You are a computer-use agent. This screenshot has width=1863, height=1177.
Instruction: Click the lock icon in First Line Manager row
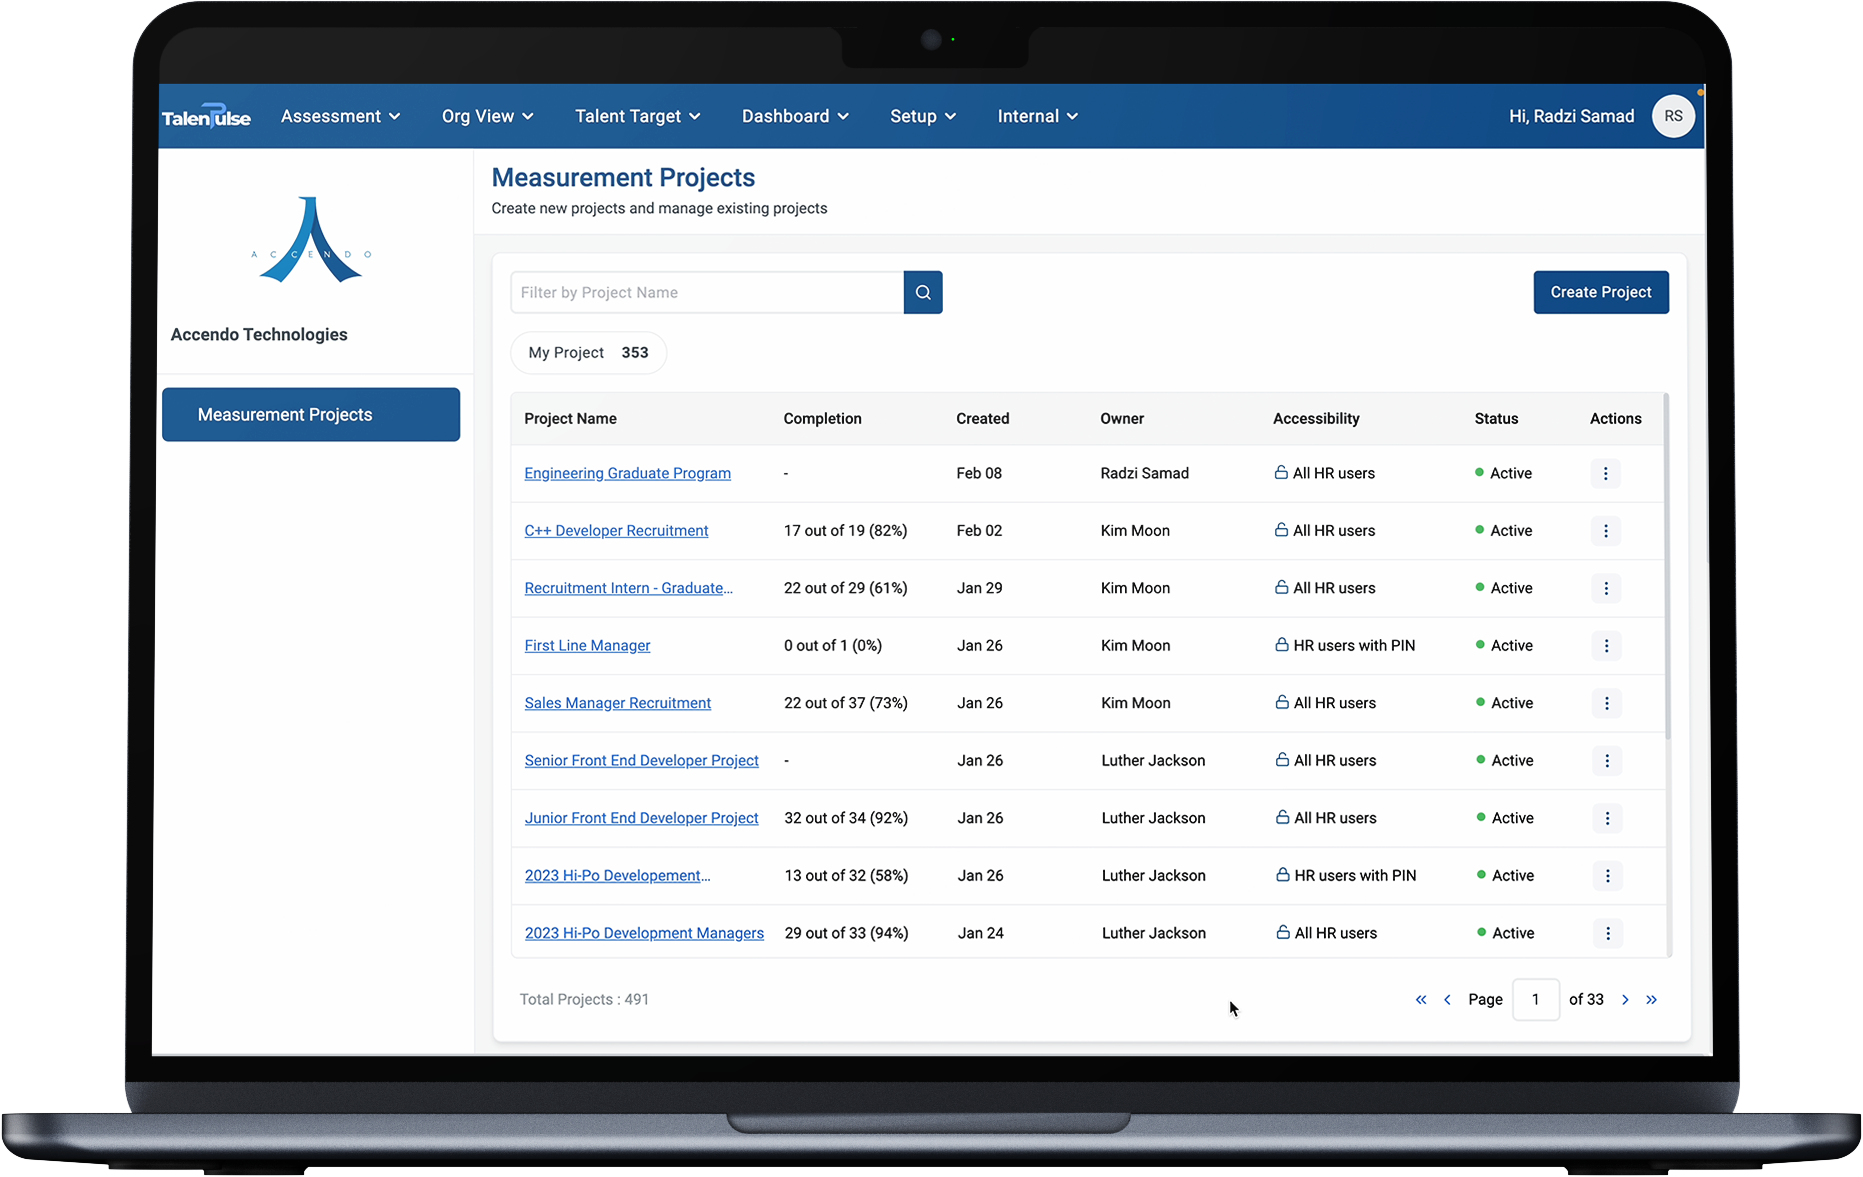[1282, 645]
